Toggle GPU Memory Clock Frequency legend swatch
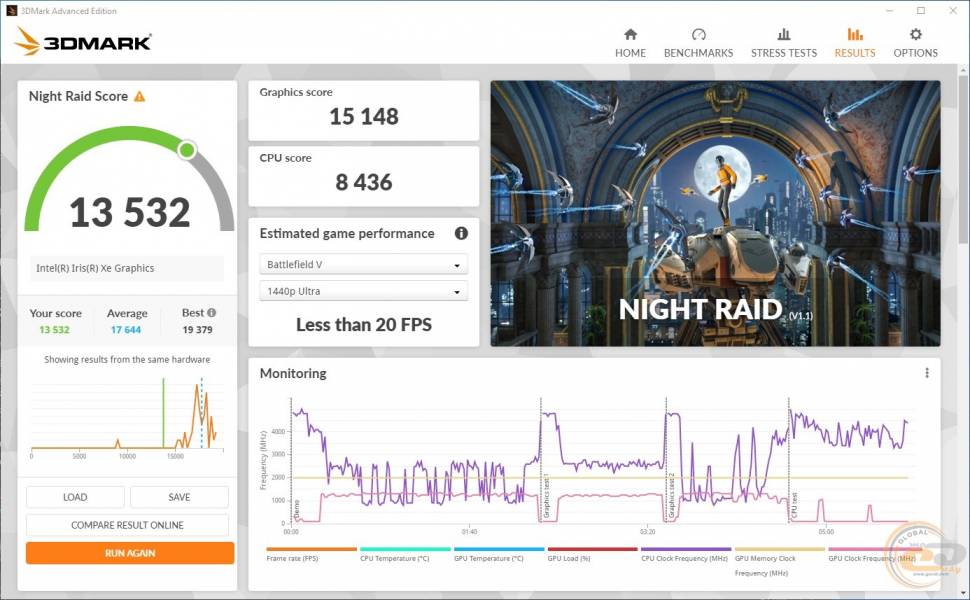This screenshot has width=970, height=600. [x=780, y=549]
